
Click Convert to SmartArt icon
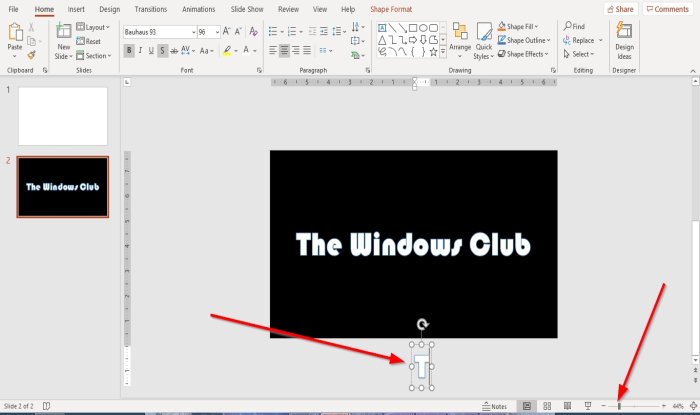pyautogui.click(x=355, y=55)
